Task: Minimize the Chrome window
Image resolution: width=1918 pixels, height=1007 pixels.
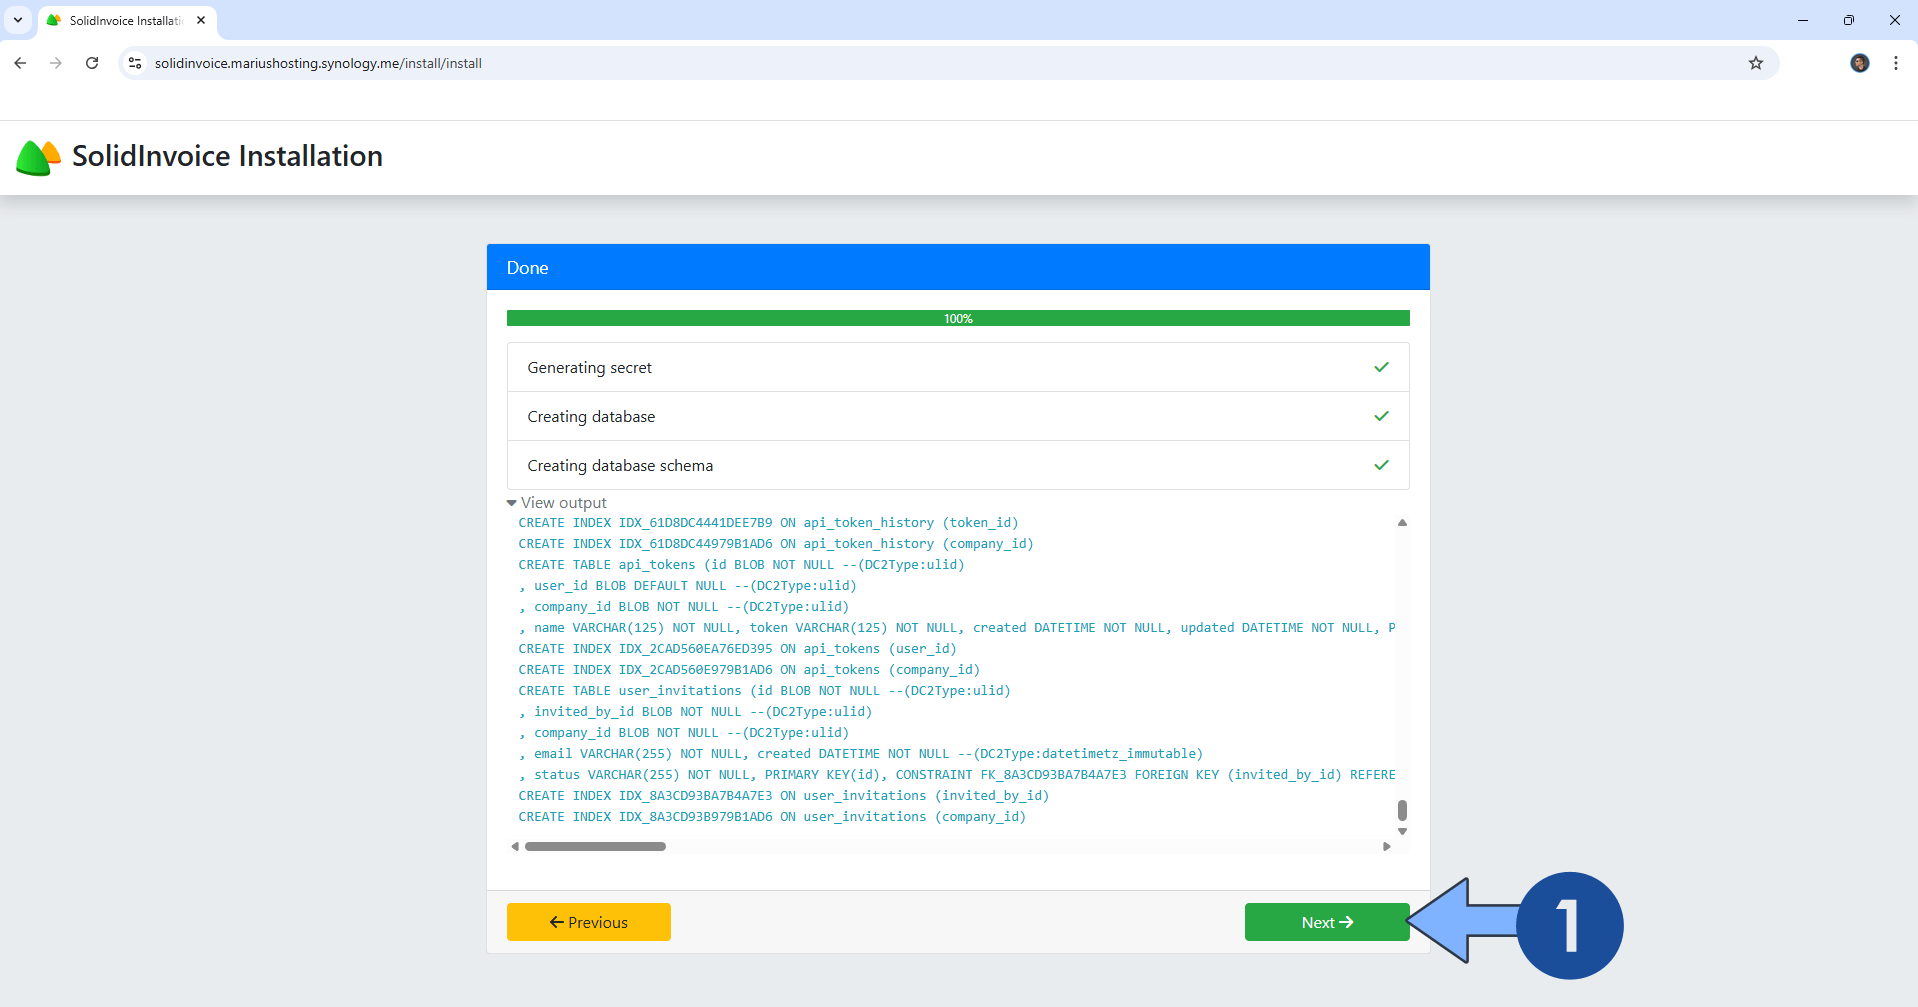Action: [x=1803, y=20]
